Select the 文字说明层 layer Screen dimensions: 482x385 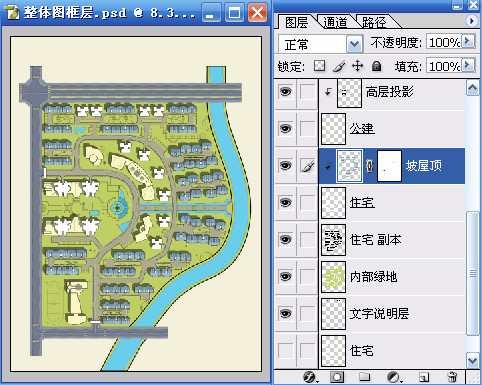coord(379,314)
